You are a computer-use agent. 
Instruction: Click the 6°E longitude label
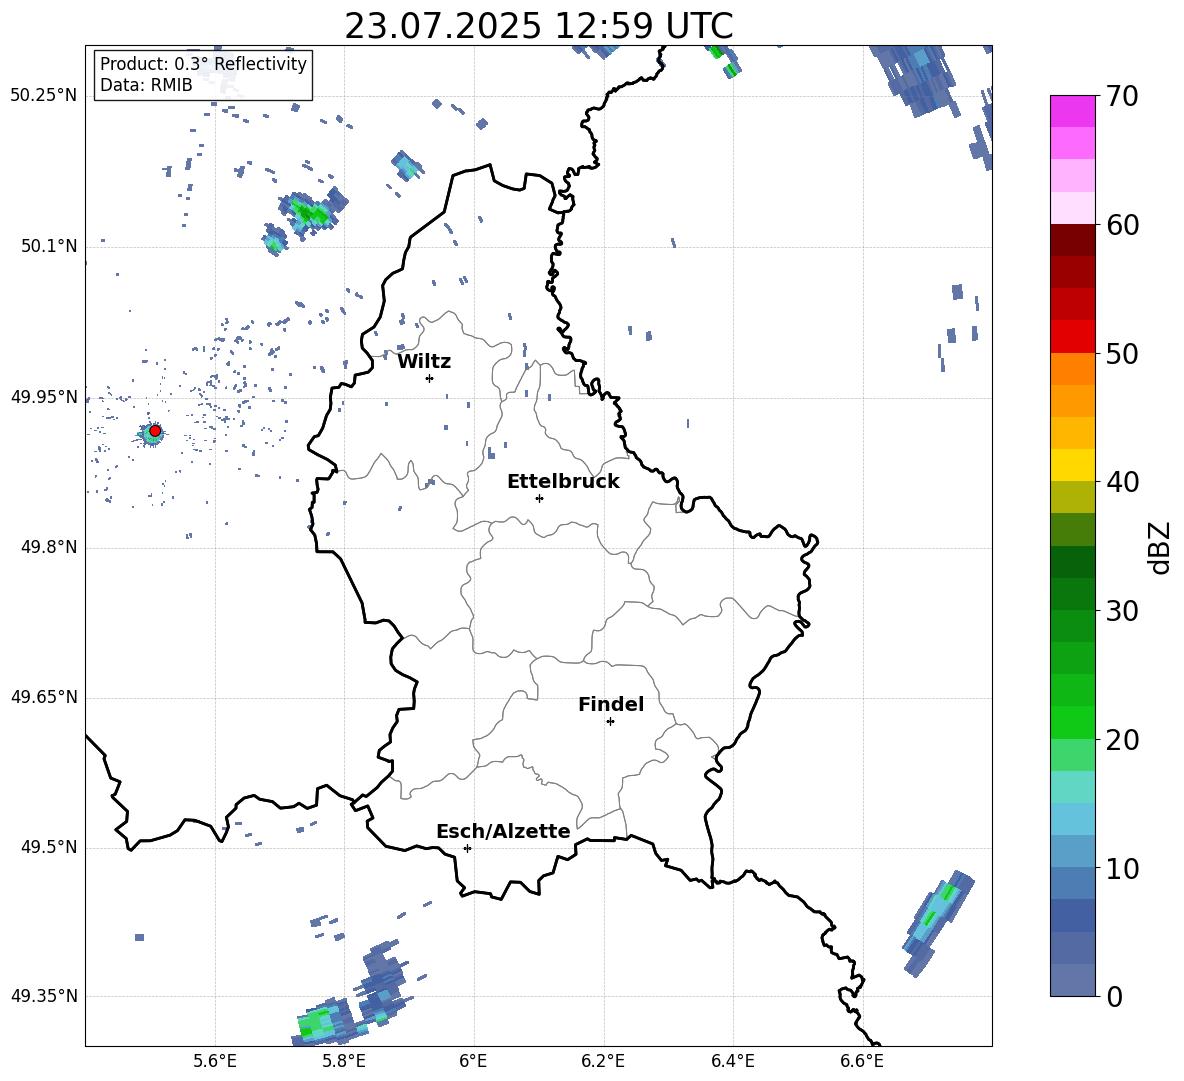click(x=473, y=1061)
